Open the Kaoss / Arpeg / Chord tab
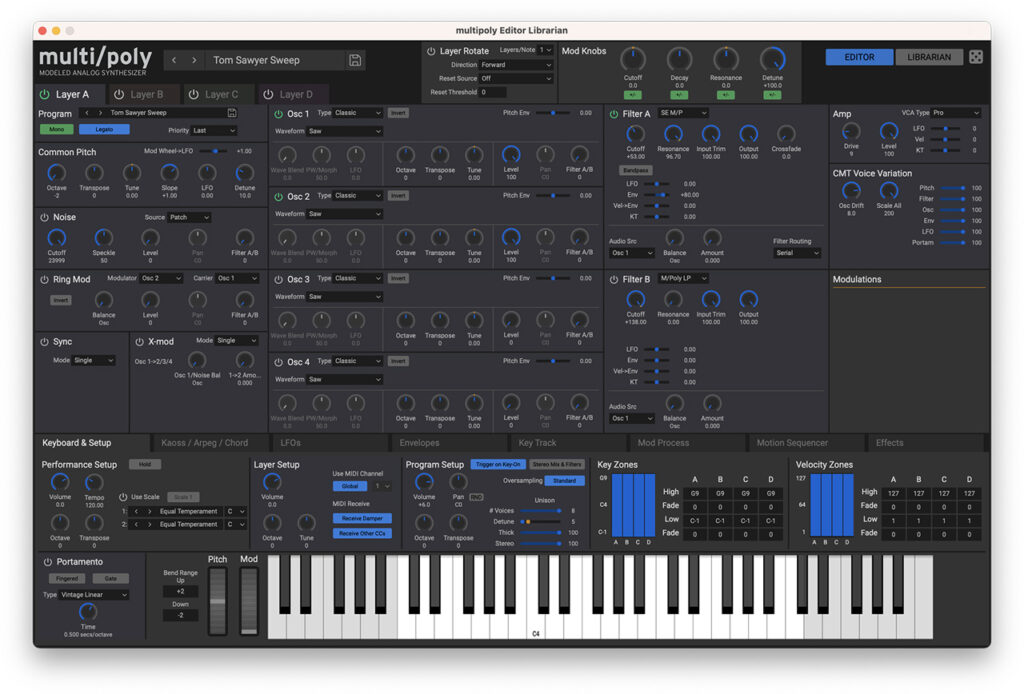This screenshot has width=1024, height=694. (x=204, y=443)
